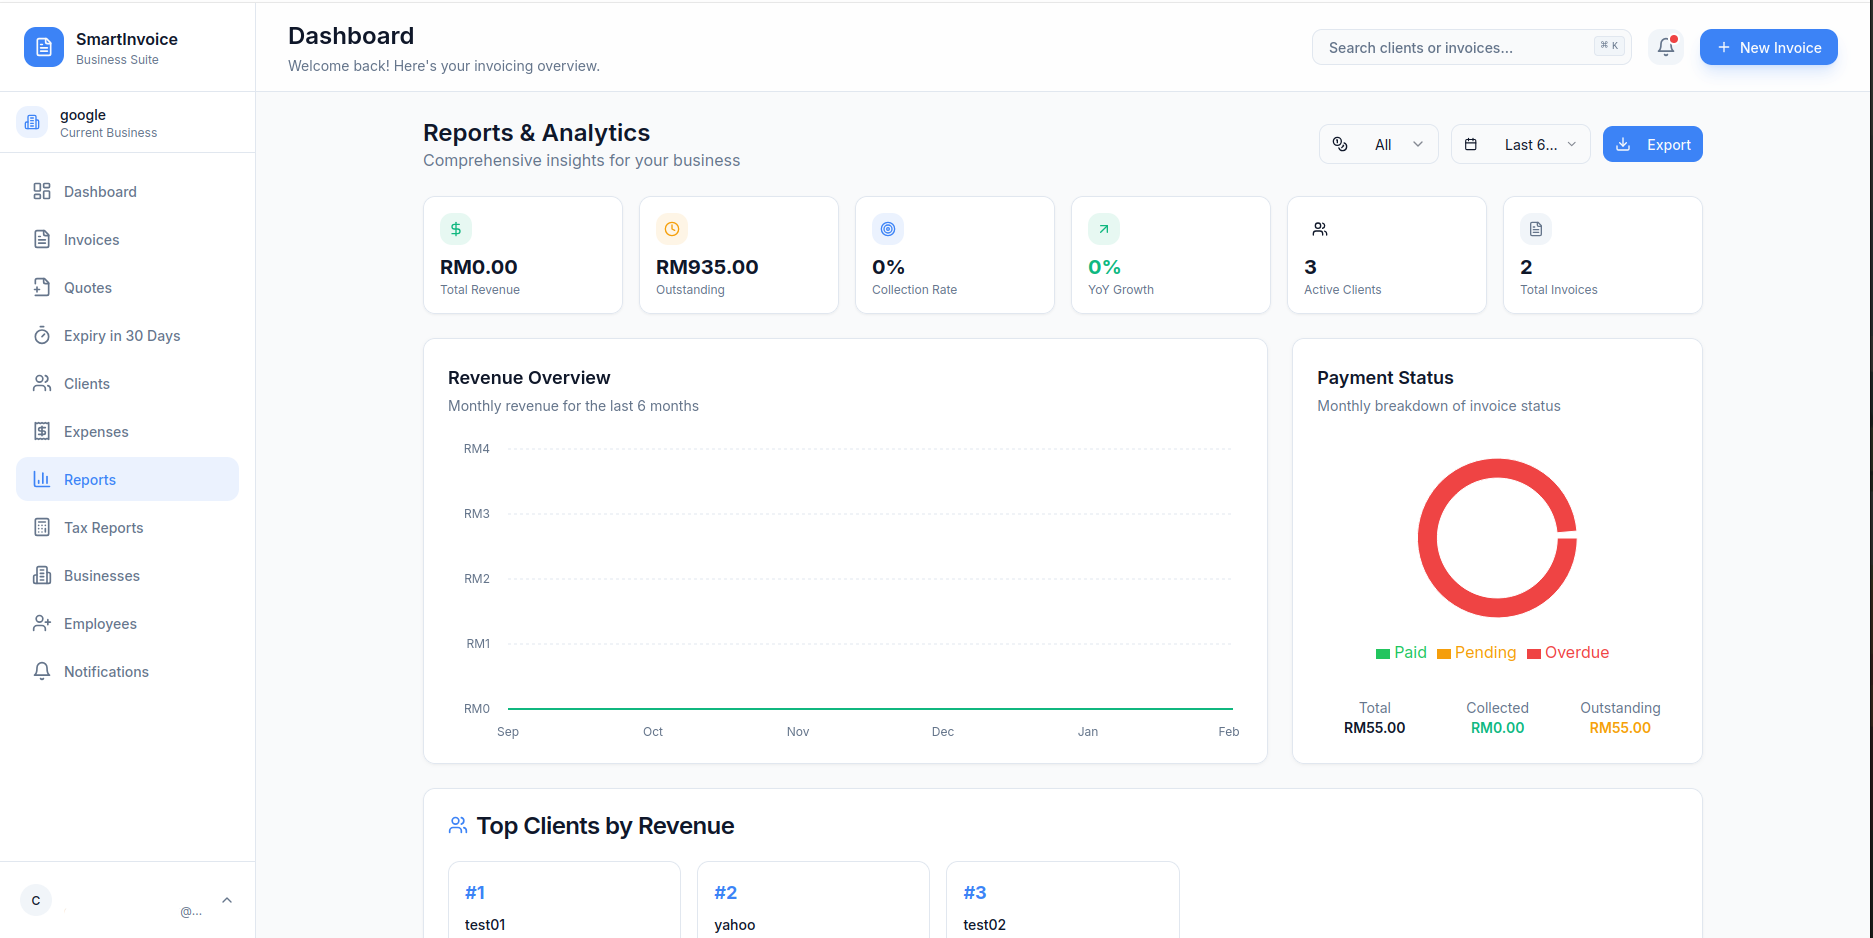Click the clock icon on Outstanding card

point(672,229)
